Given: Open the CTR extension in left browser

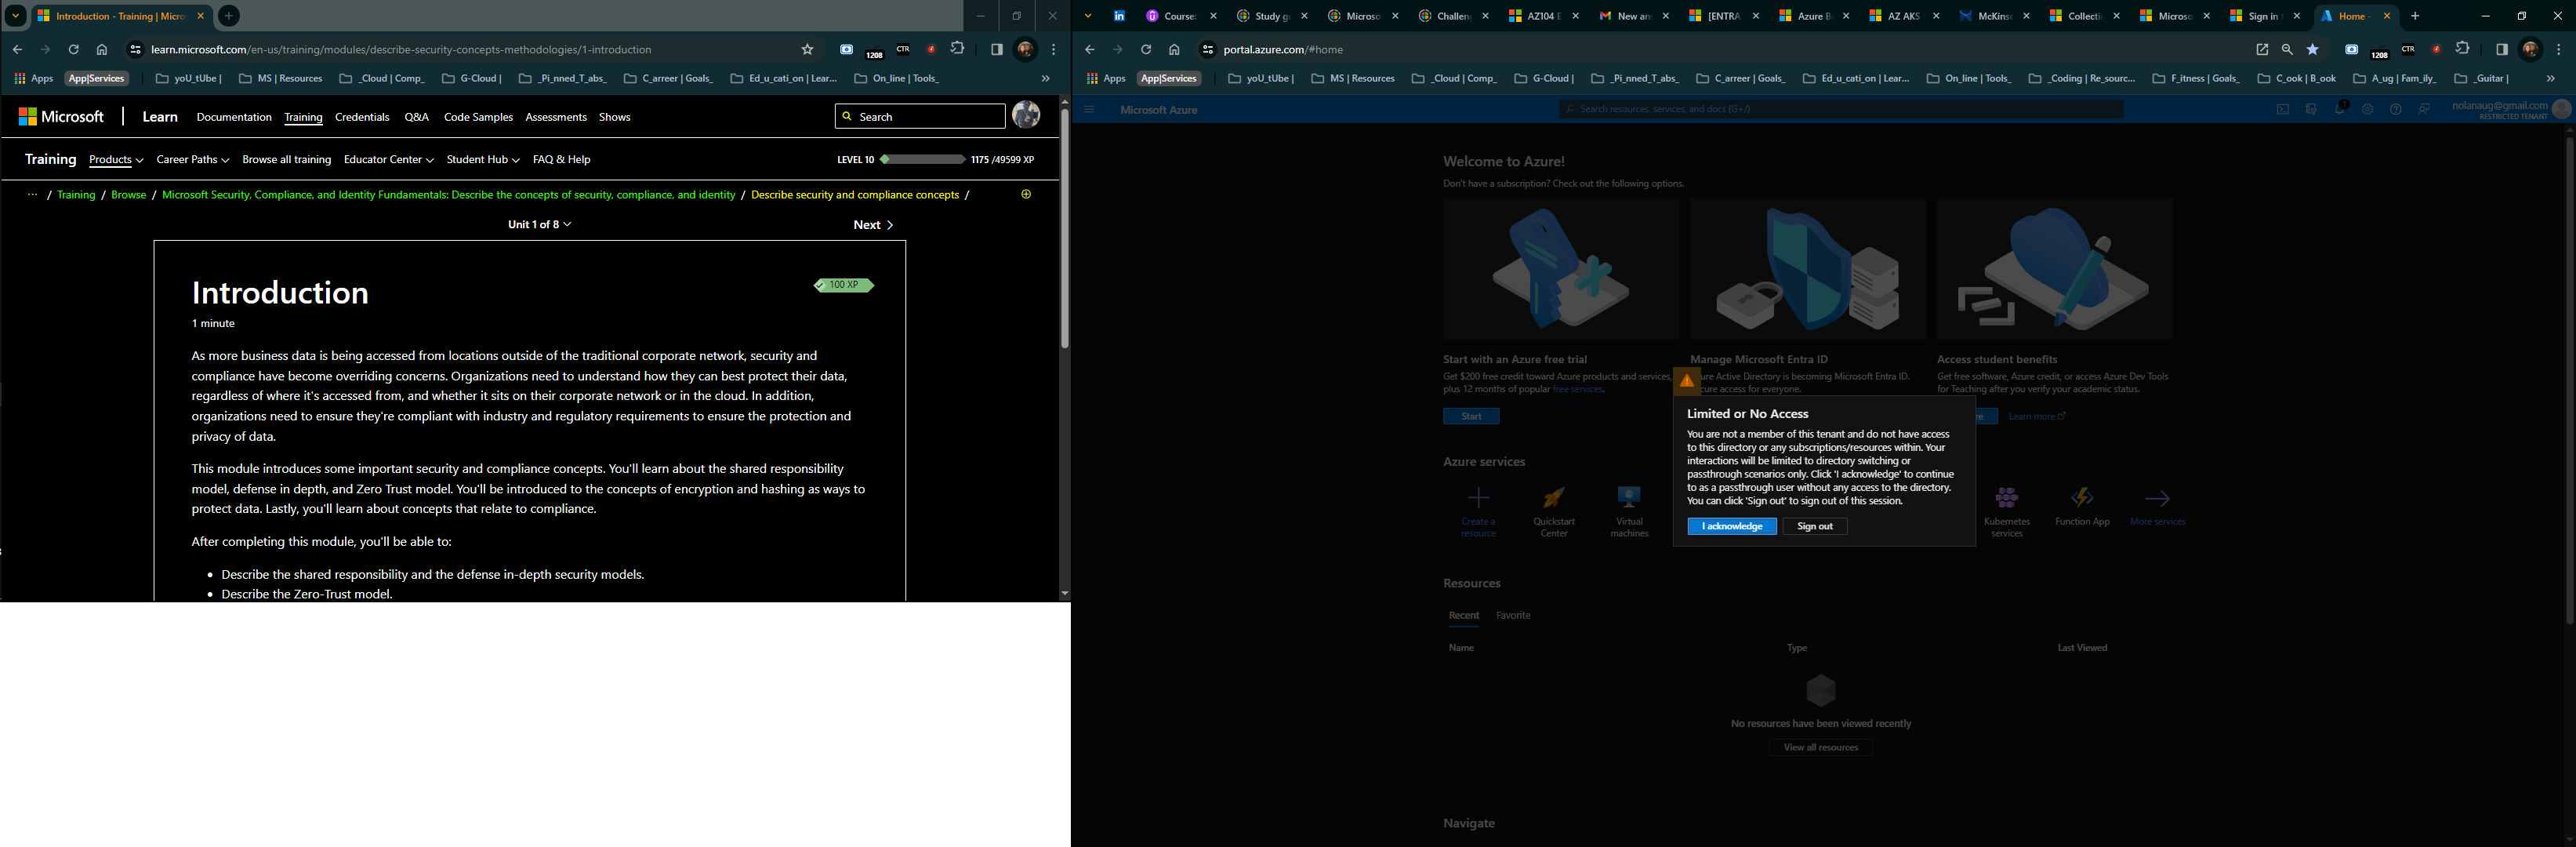Looking at the screenshot, I should 903,49.
